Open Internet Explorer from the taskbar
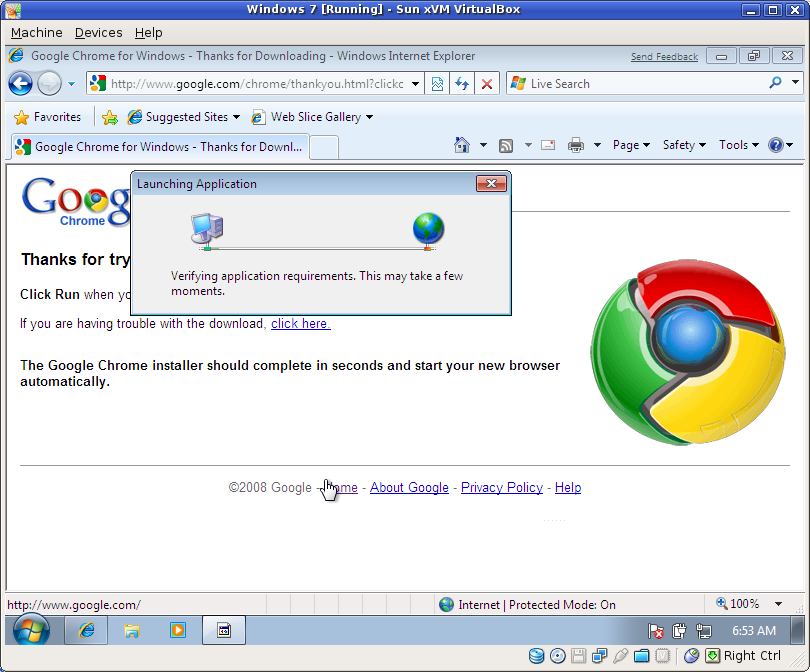Screen dimensions: 810x672 85,630
